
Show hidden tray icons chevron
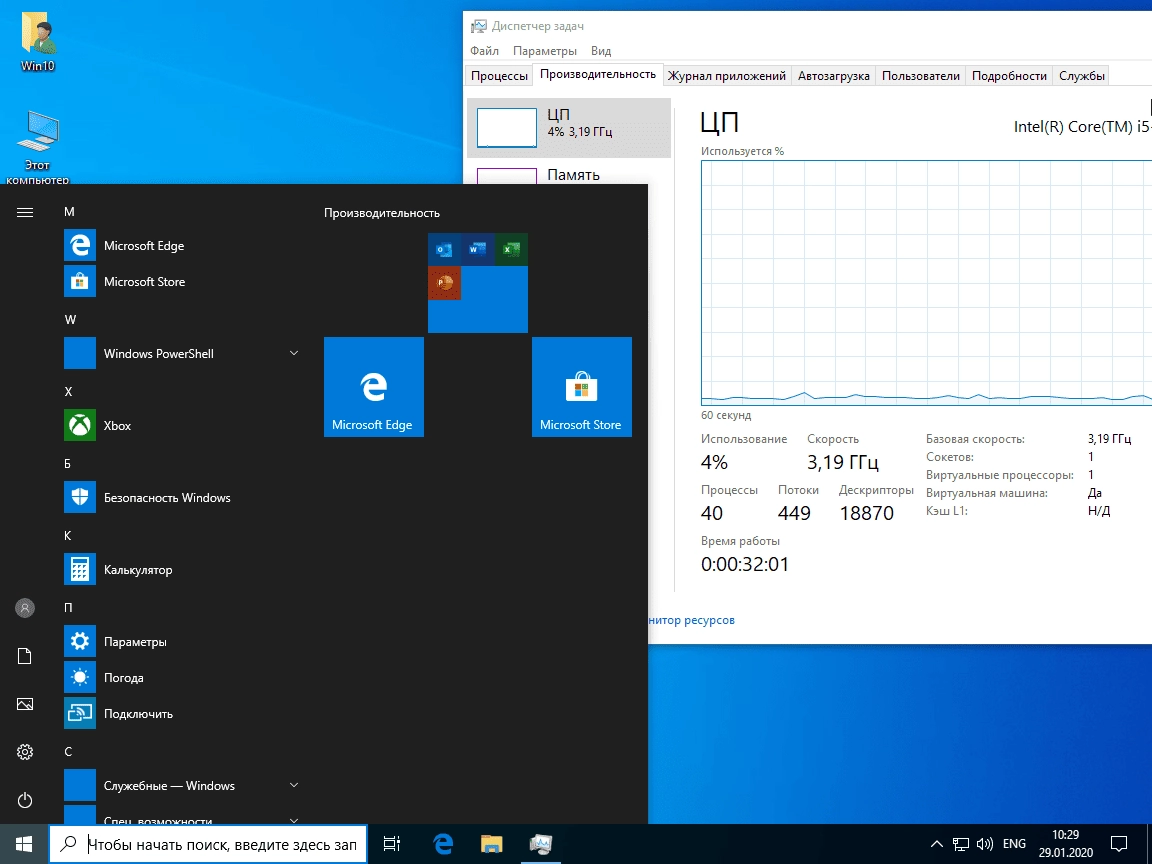pos(937,843)
